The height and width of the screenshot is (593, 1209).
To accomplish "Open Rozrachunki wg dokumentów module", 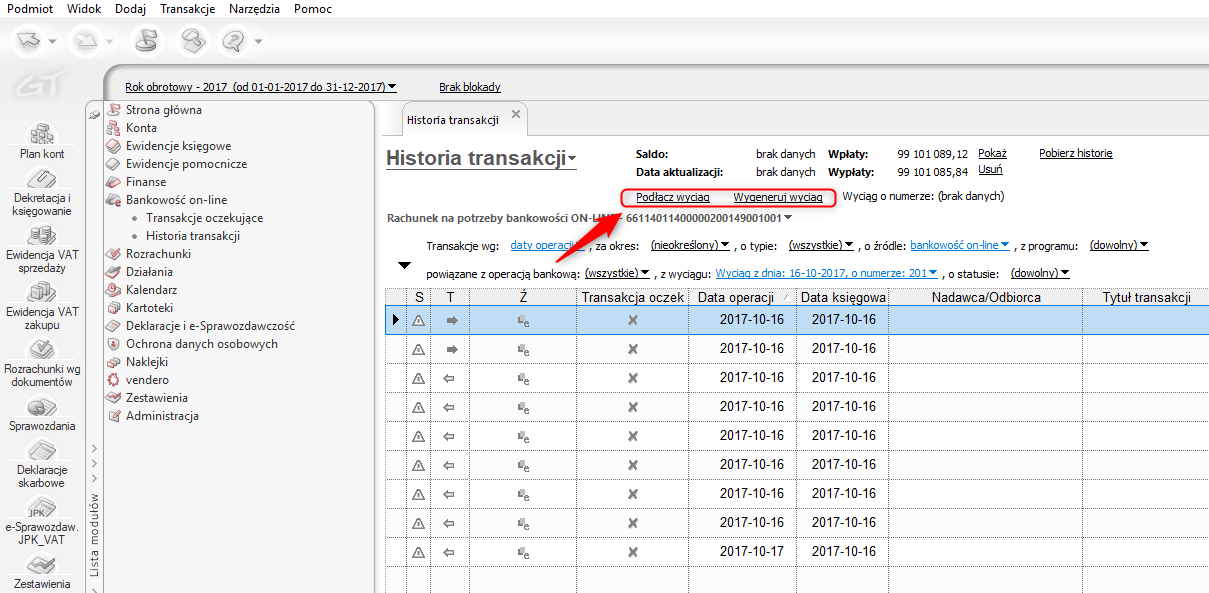I will (x=42, y=365).
